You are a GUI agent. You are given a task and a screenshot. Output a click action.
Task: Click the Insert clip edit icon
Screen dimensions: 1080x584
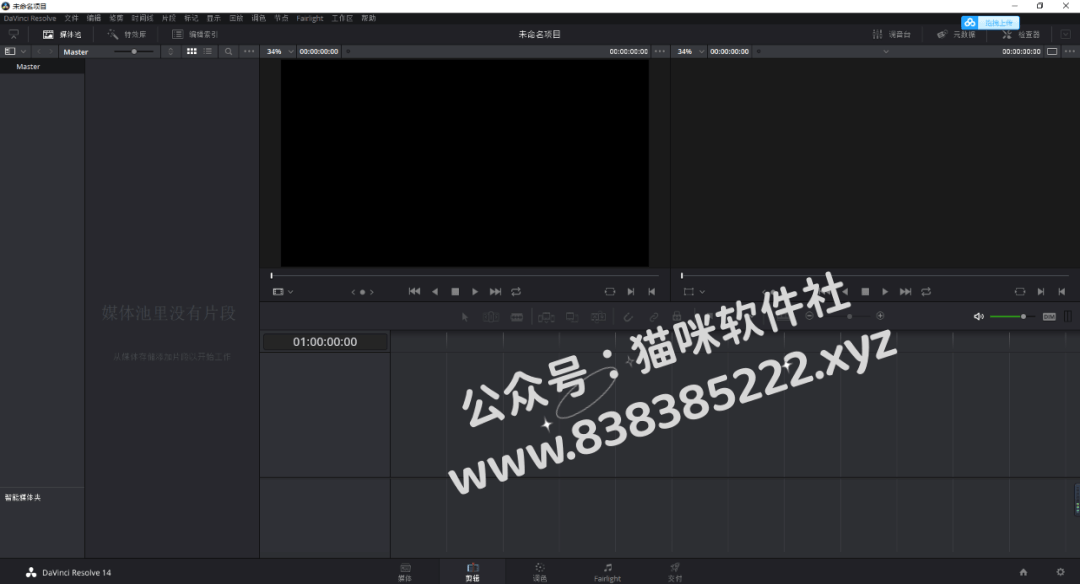pyautogui.click(x=546, y=317)
